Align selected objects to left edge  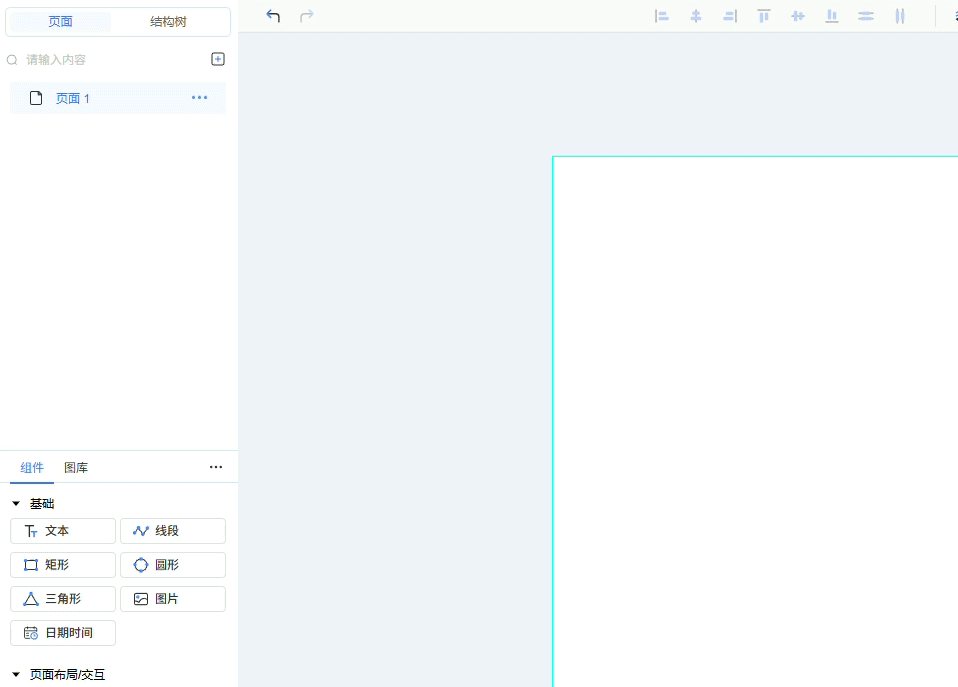coord(662,16)
